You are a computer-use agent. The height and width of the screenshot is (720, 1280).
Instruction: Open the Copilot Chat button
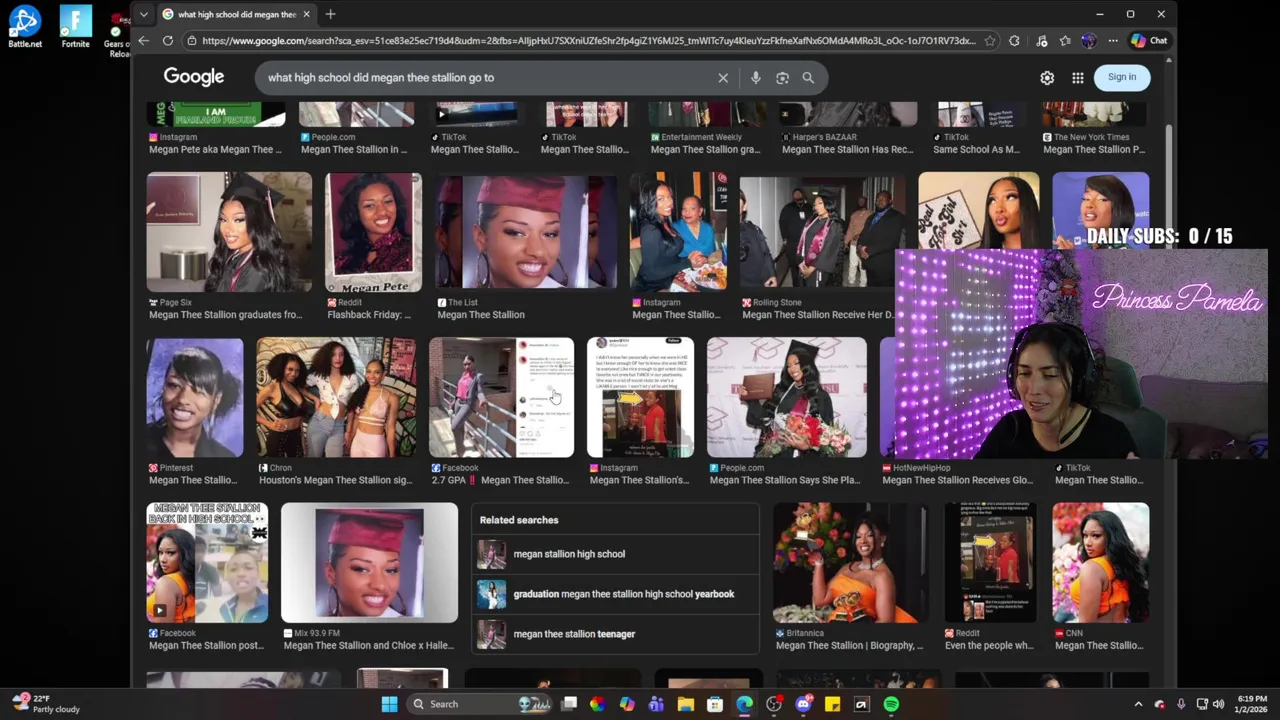click(x=1148, y=41)
